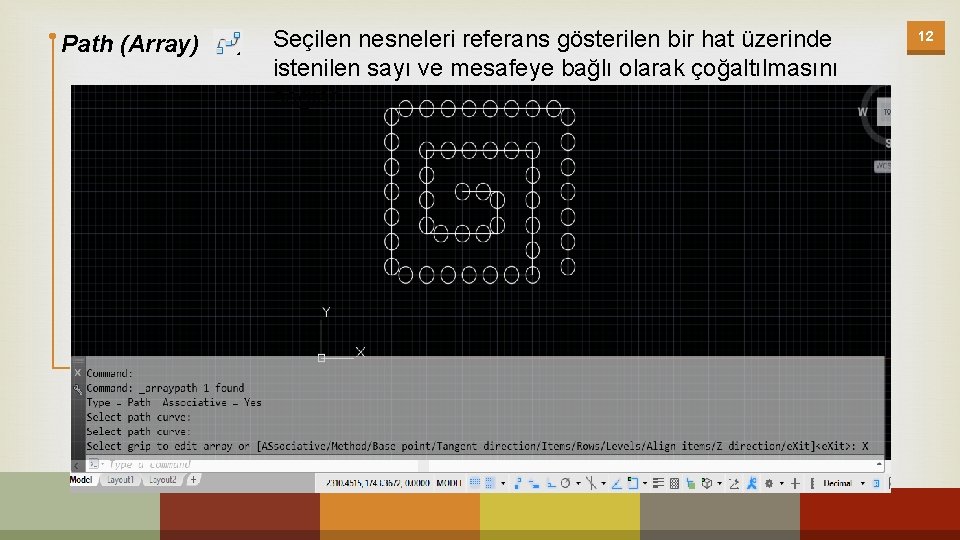Click the Levels option in command prompt
The height and width of the screenshot is (540, 960).
(x=622, y=446)
